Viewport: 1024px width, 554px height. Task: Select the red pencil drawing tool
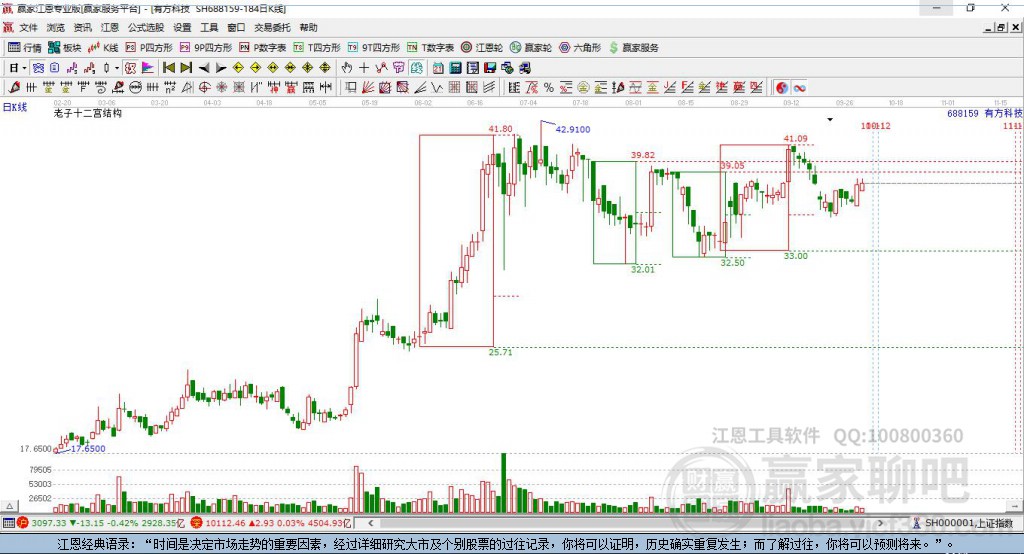(14, 88)
